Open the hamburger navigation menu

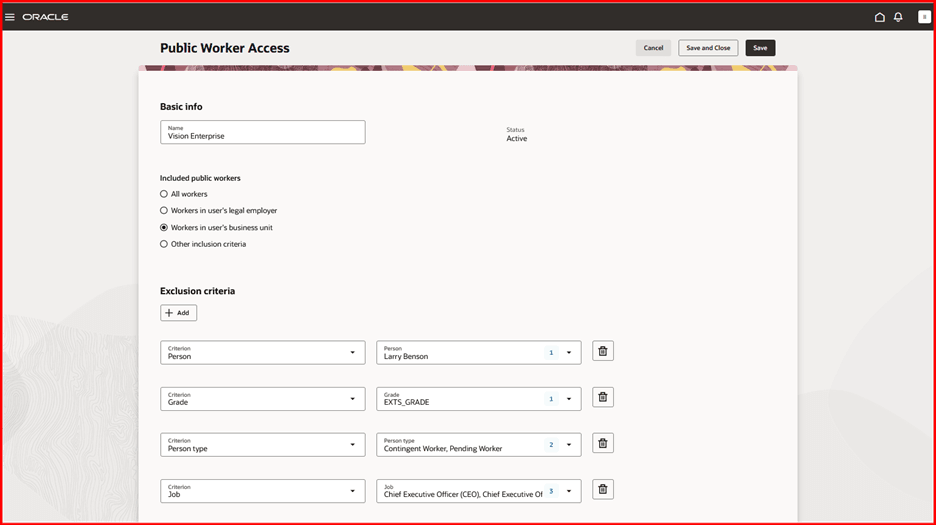coord(10,17)
